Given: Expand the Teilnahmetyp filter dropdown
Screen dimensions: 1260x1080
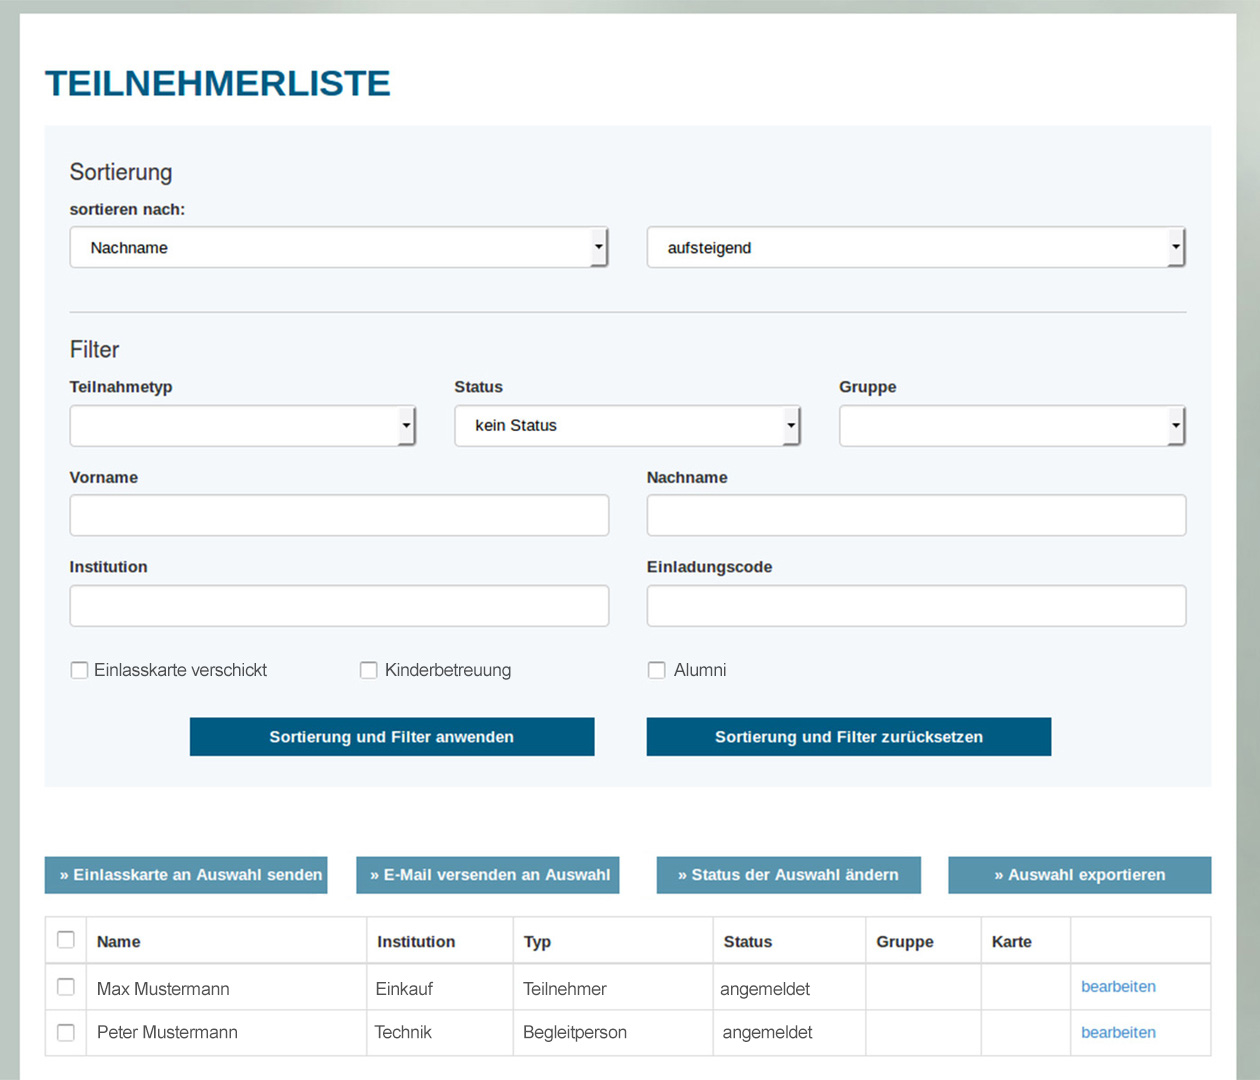Looking at the screenshot, I should click(242, 426).
